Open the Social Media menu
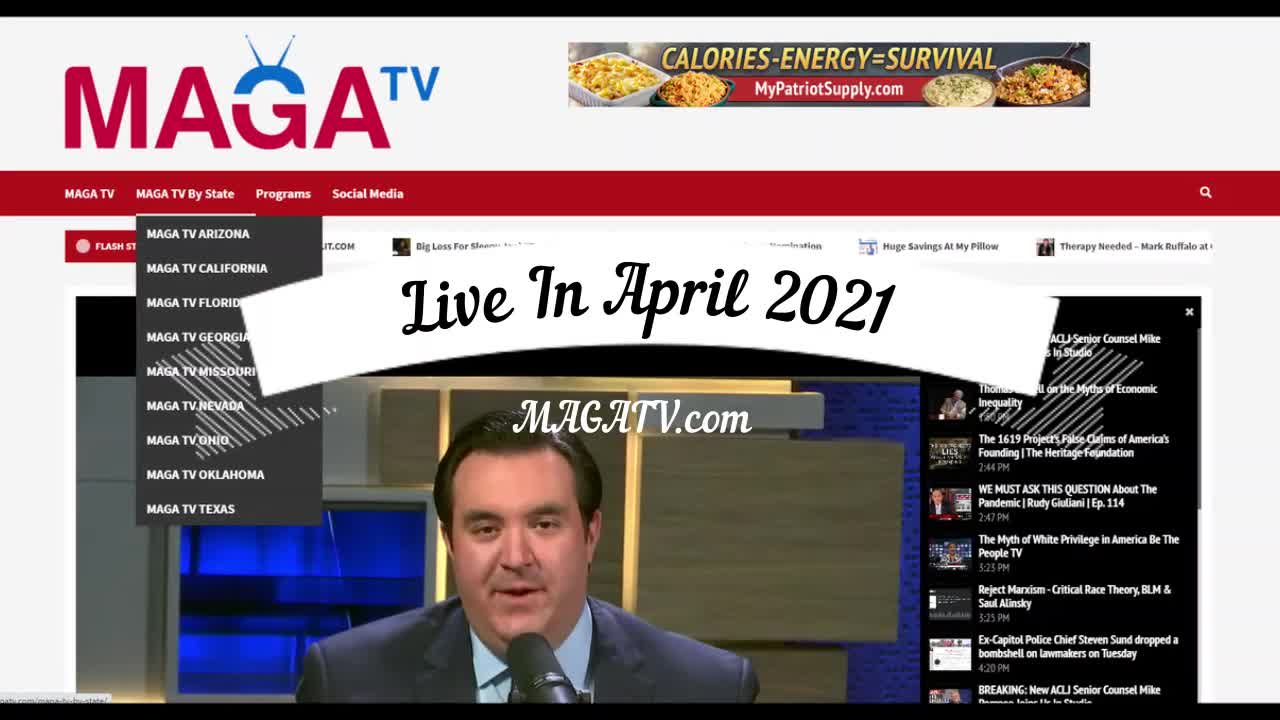This screenshot has width=1280, height=720. pos(367,194)
